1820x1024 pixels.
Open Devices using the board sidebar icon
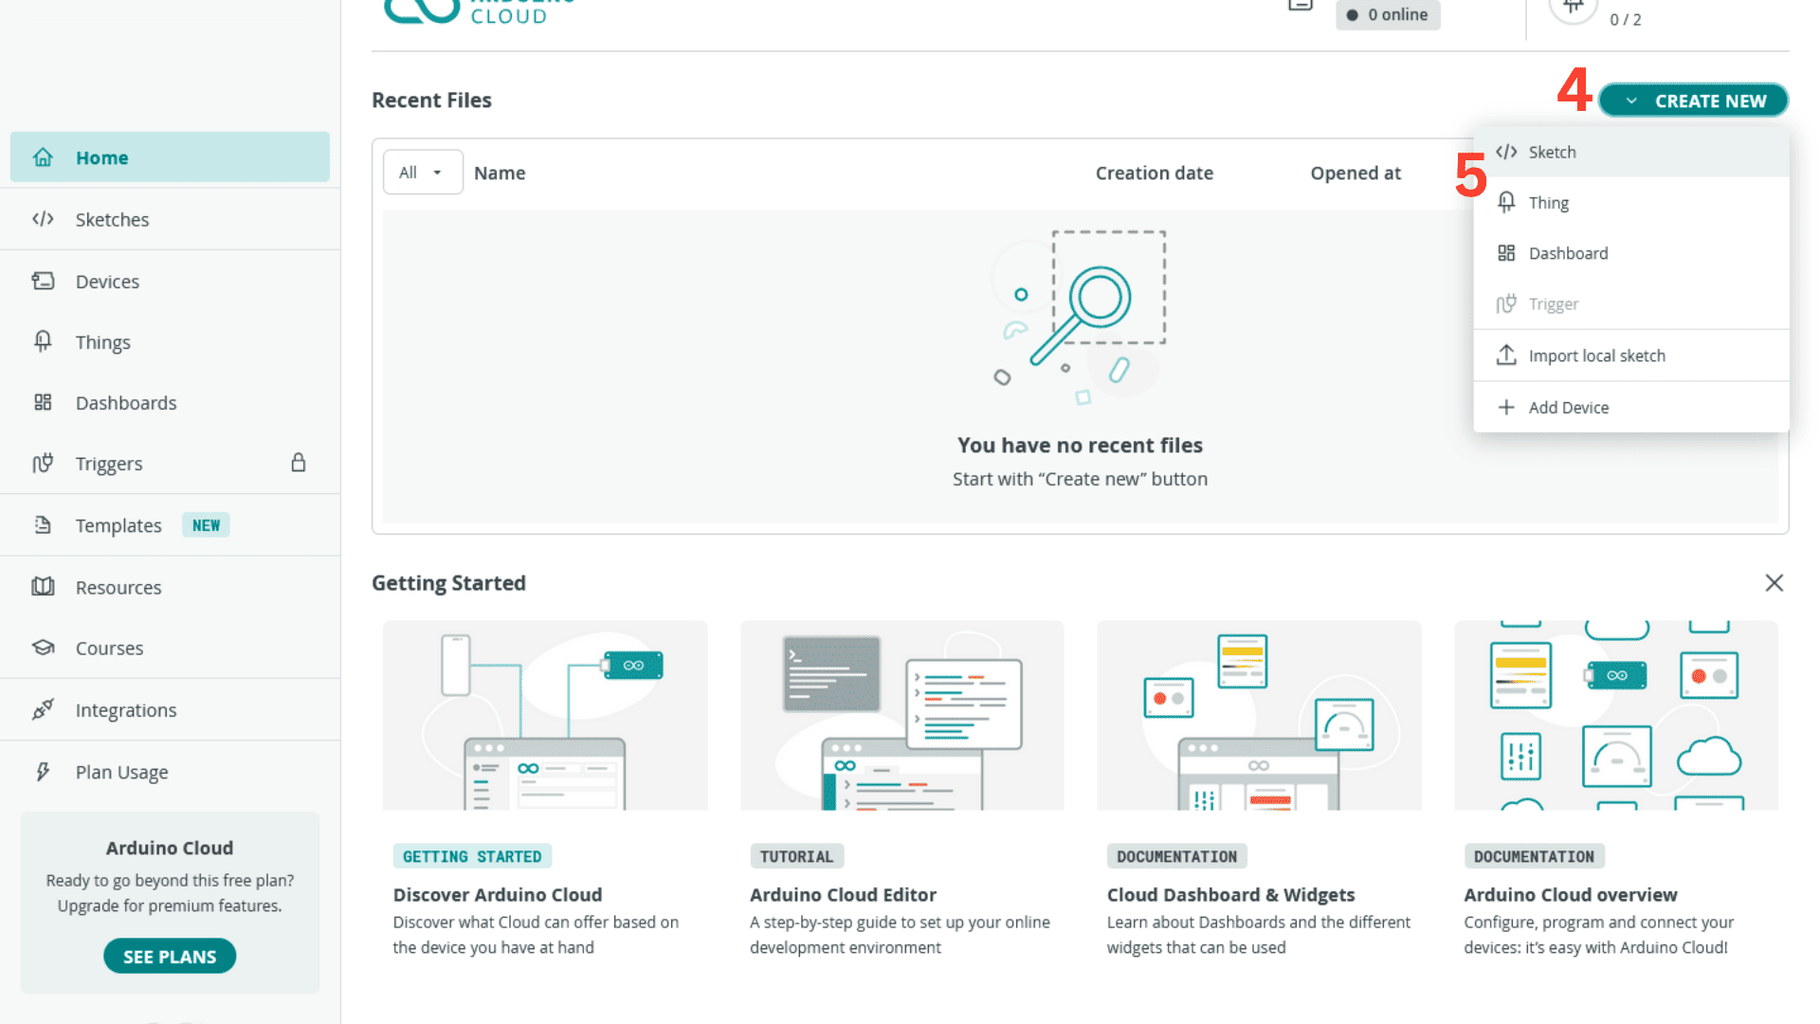pos(43,281)
